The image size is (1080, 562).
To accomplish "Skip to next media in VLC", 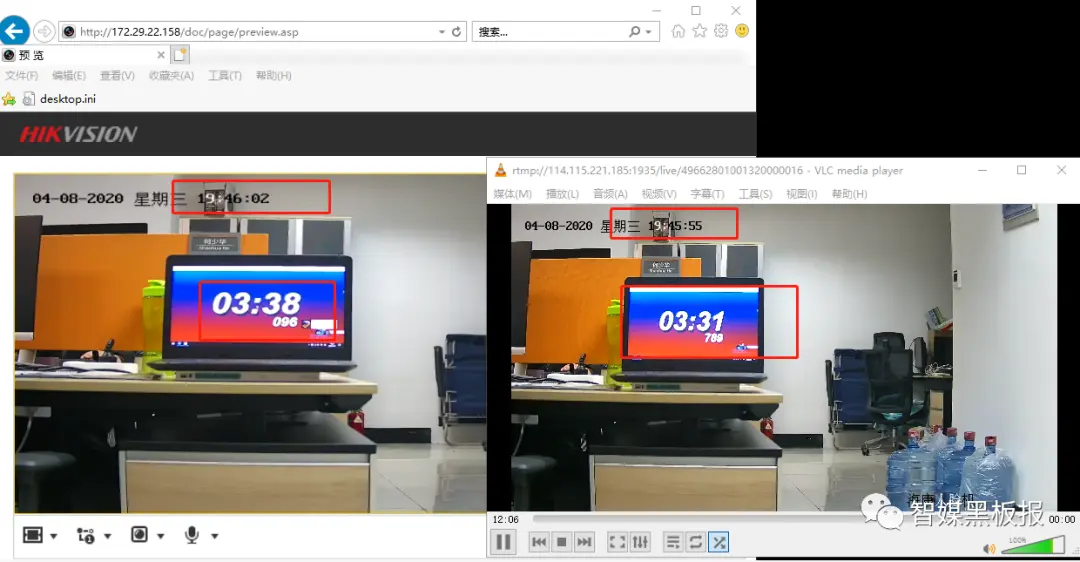I will 584,542.
